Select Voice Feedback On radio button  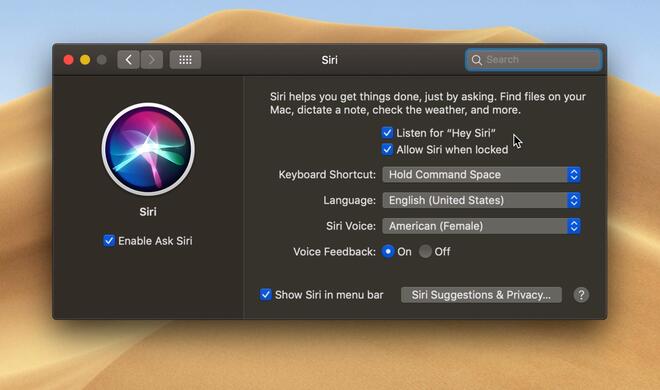388,252
